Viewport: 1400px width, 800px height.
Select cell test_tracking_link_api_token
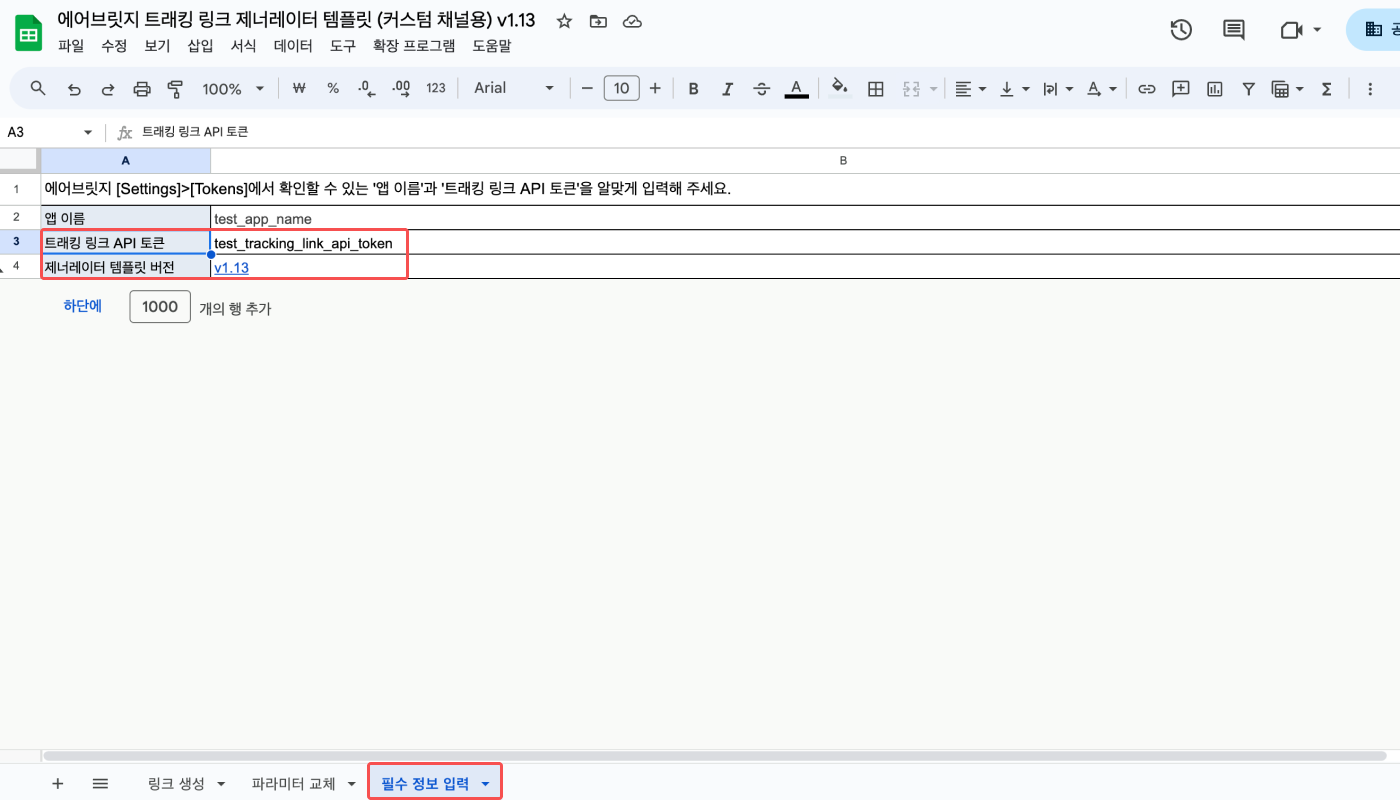tap(805, 242)
